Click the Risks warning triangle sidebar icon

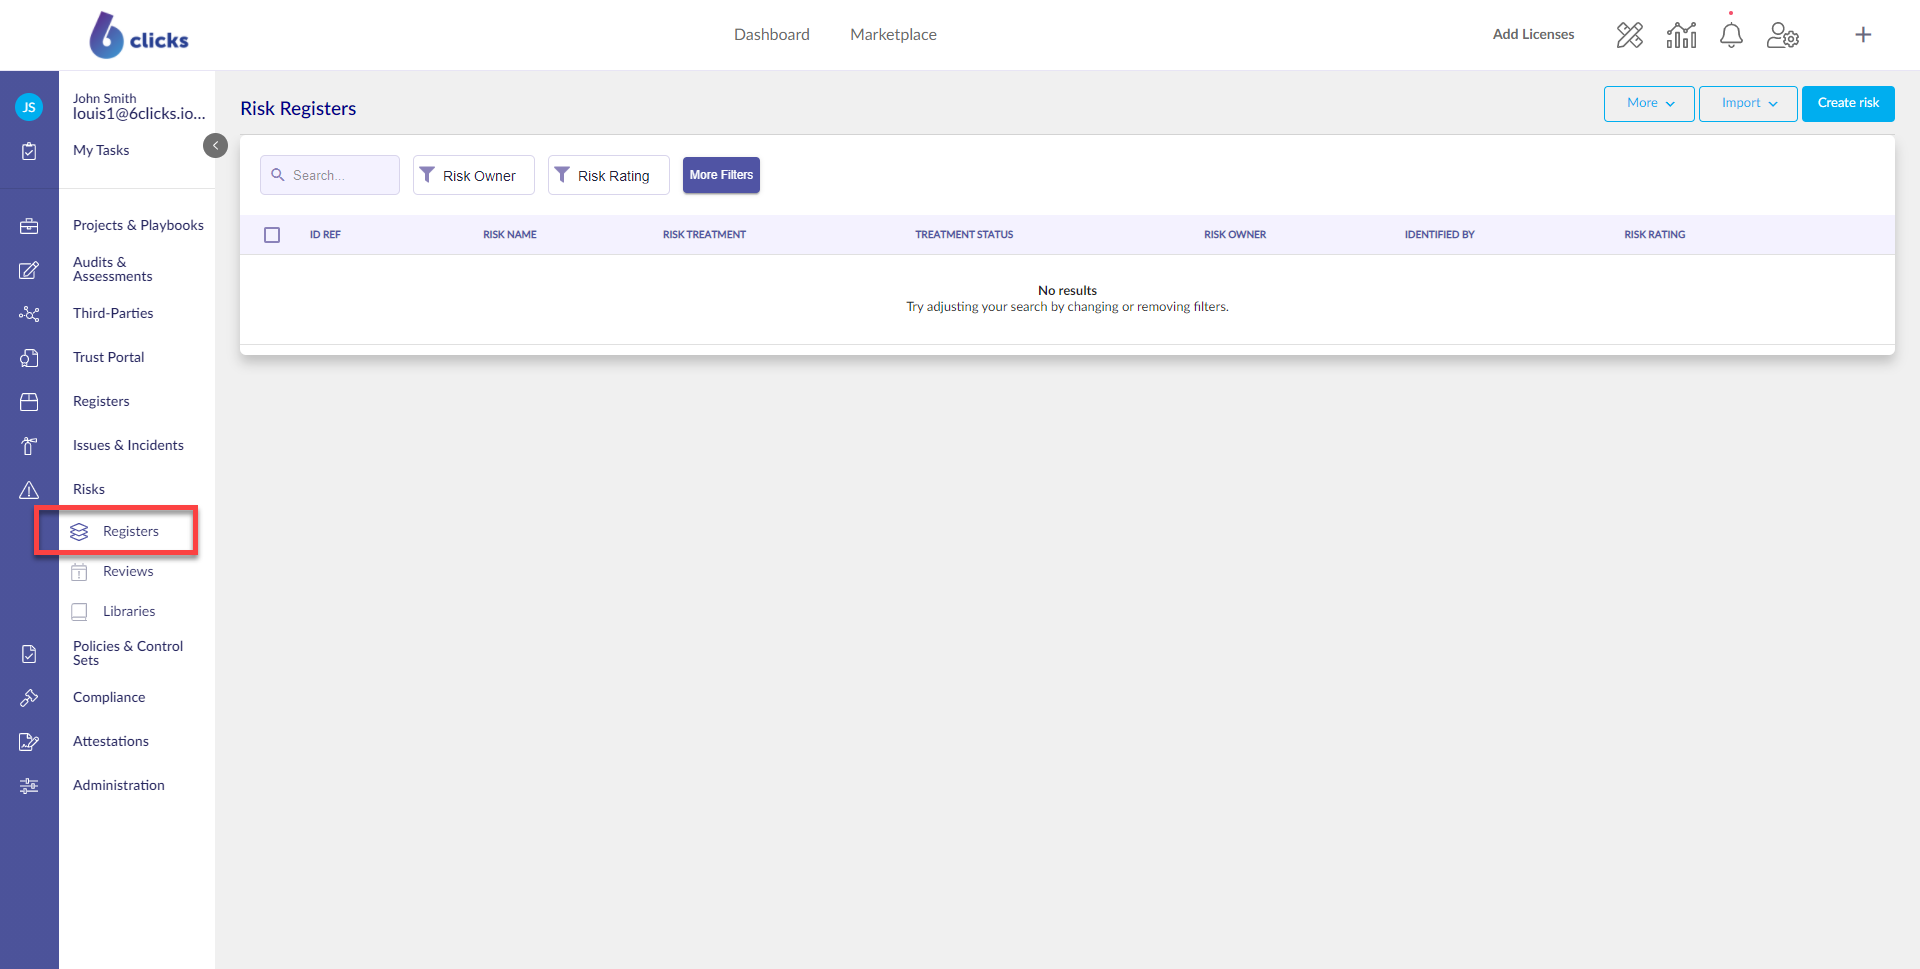coord(29,490)
